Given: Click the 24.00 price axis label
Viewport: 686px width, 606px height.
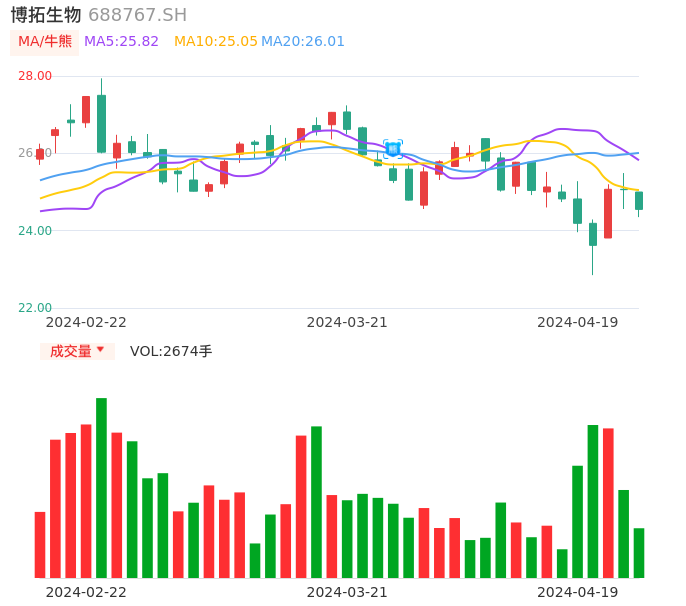Looking at the screenshot, I should (35, 231).
